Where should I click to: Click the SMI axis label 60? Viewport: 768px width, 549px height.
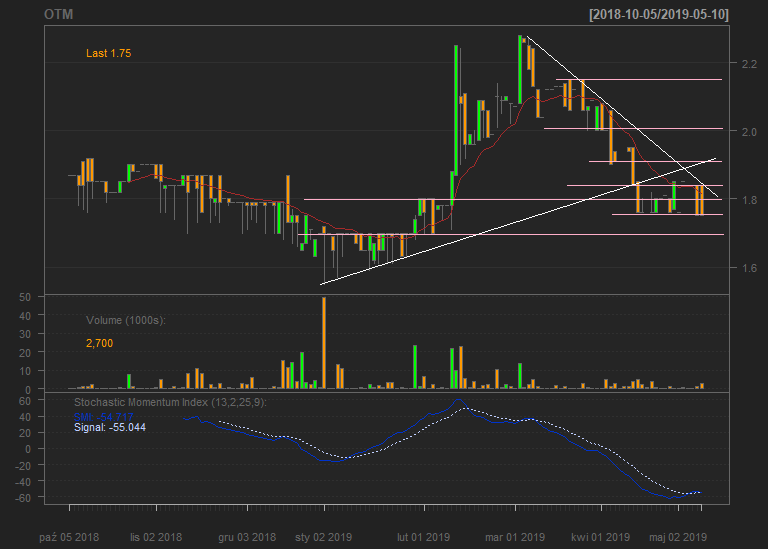pyautogui.click(x=24, y=401)
